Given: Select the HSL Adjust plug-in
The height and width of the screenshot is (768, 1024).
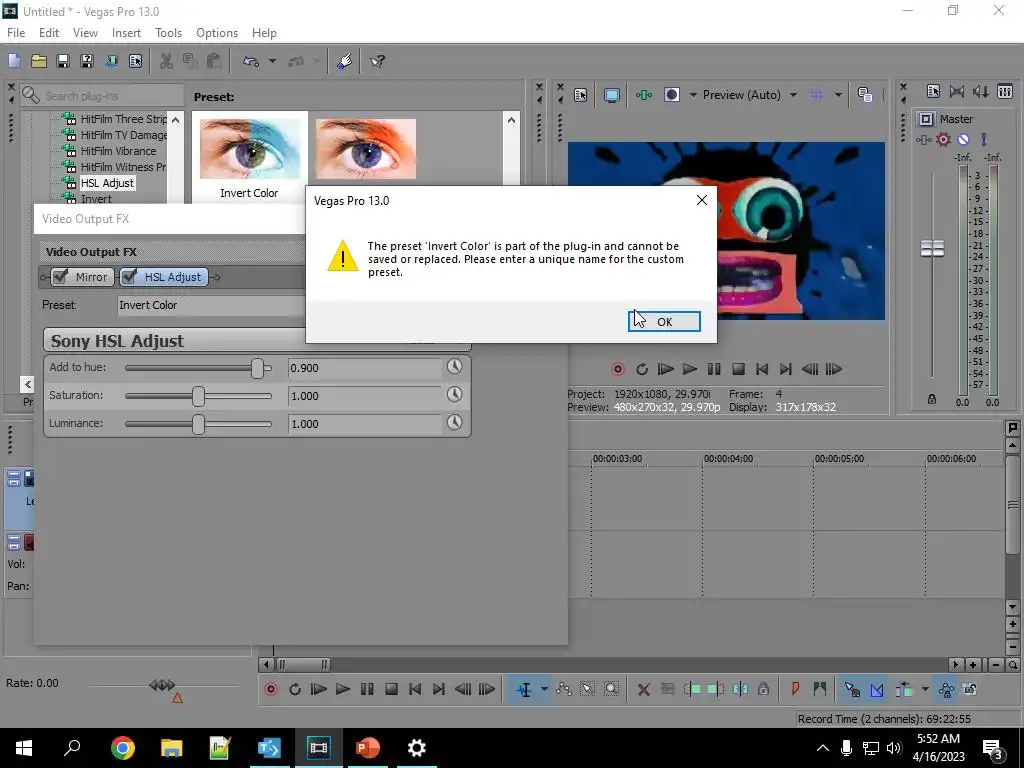Looking at the screenshot, I should (107, 183).
